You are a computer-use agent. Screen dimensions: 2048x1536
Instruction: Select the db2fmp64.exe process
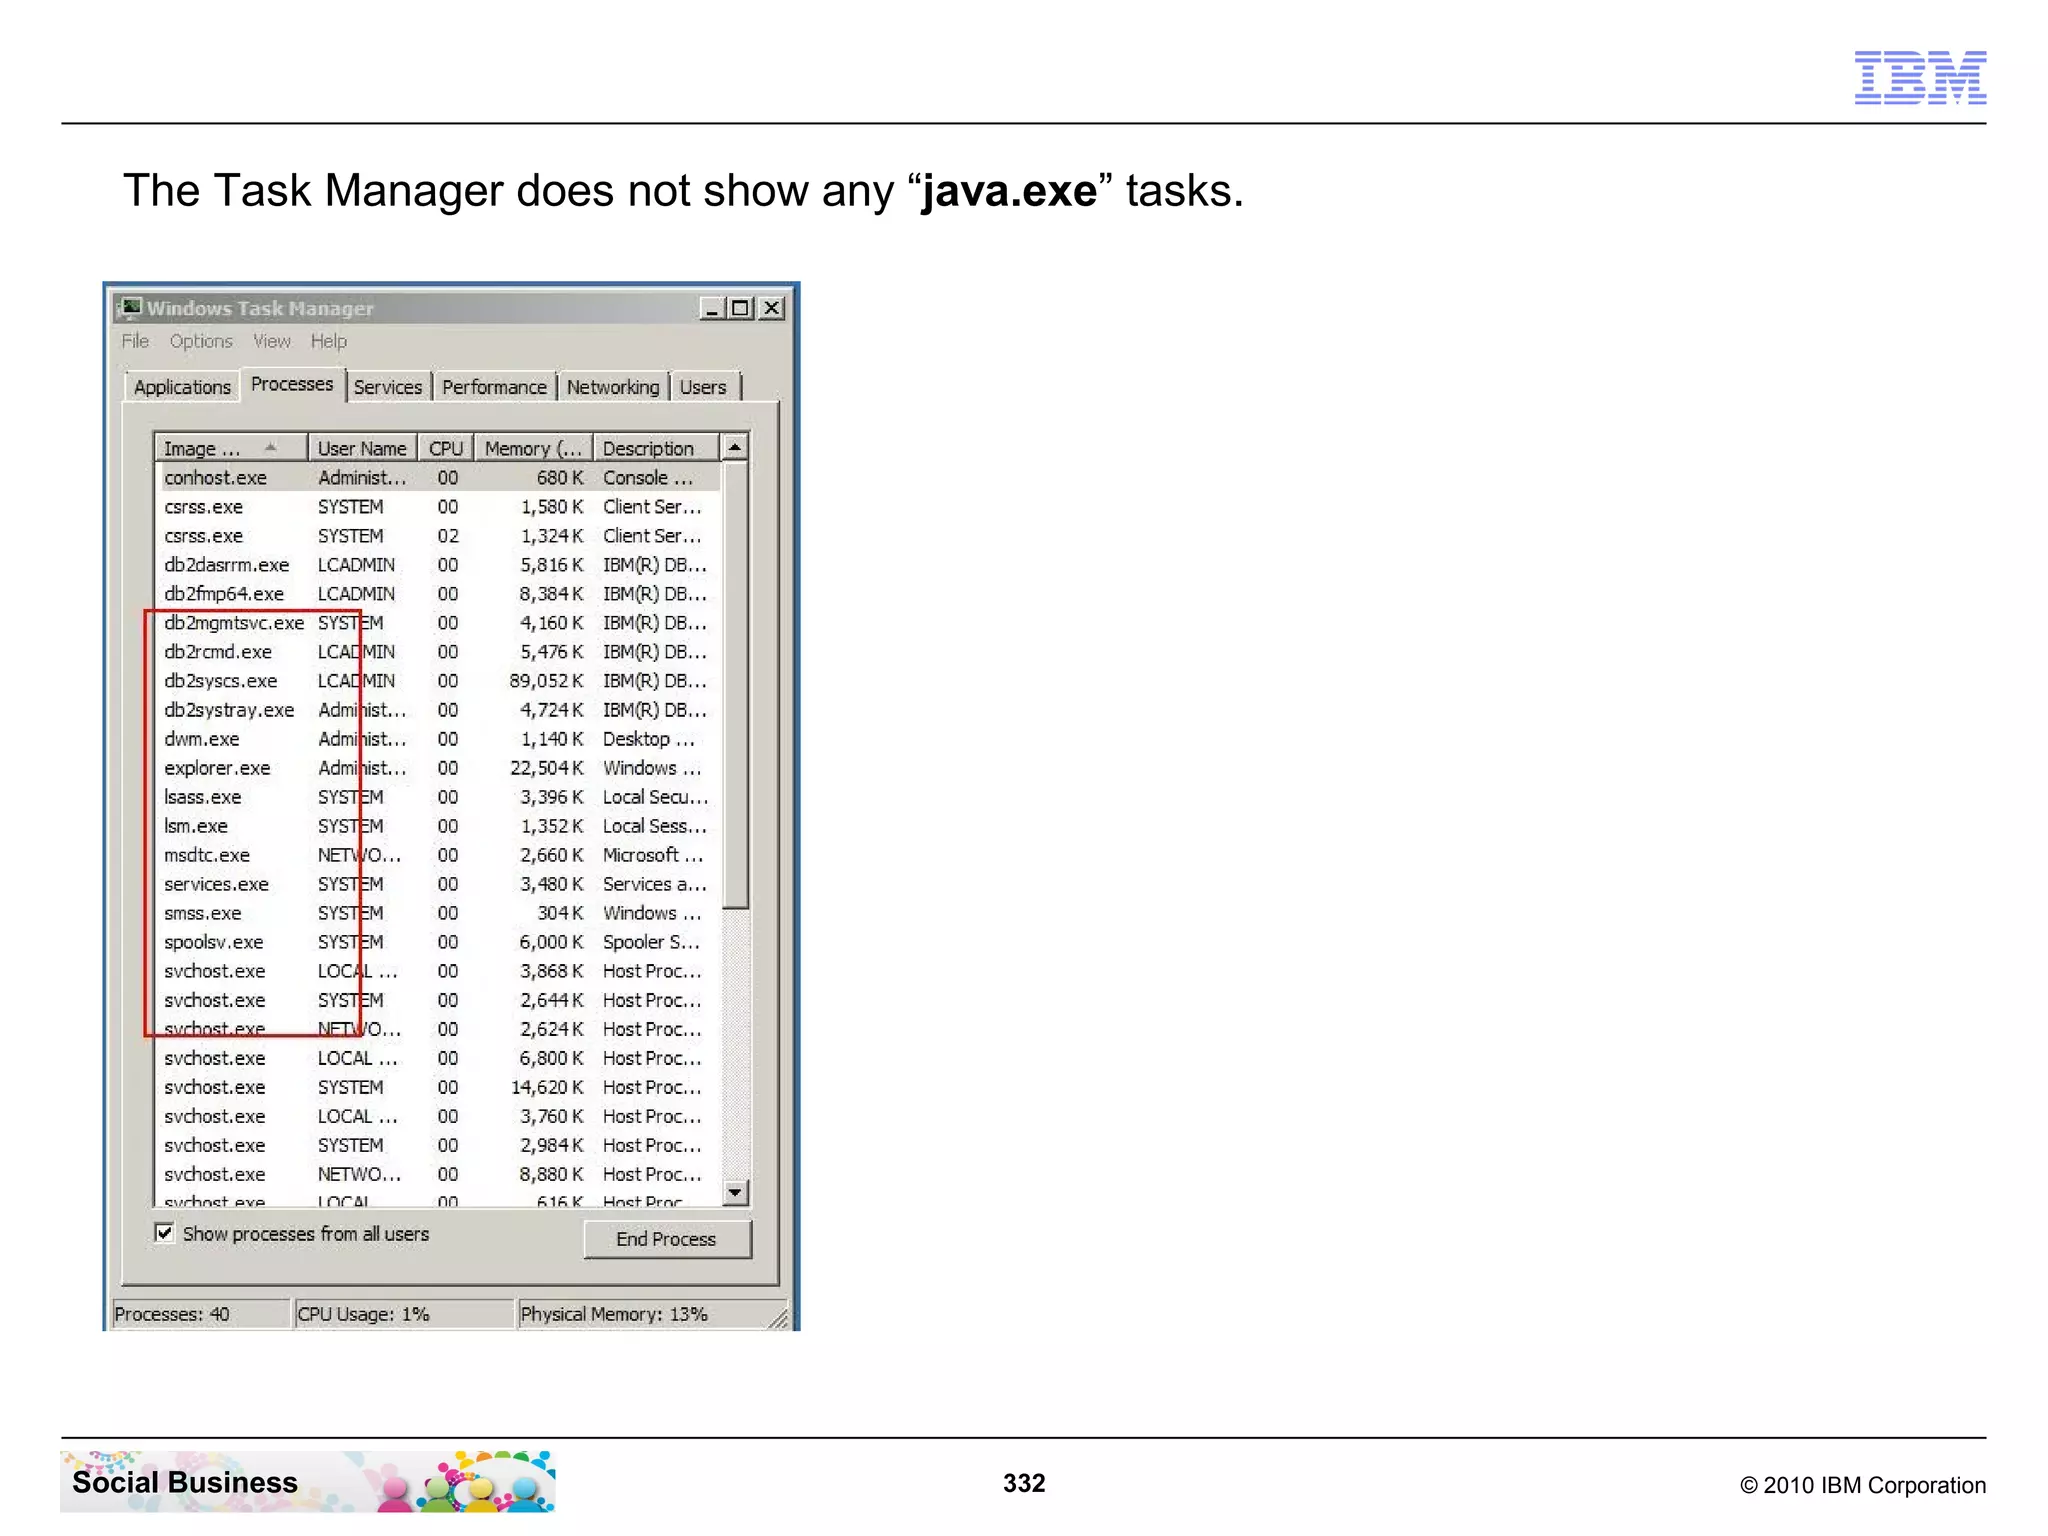pyautogui.click(x=438, y=594)
